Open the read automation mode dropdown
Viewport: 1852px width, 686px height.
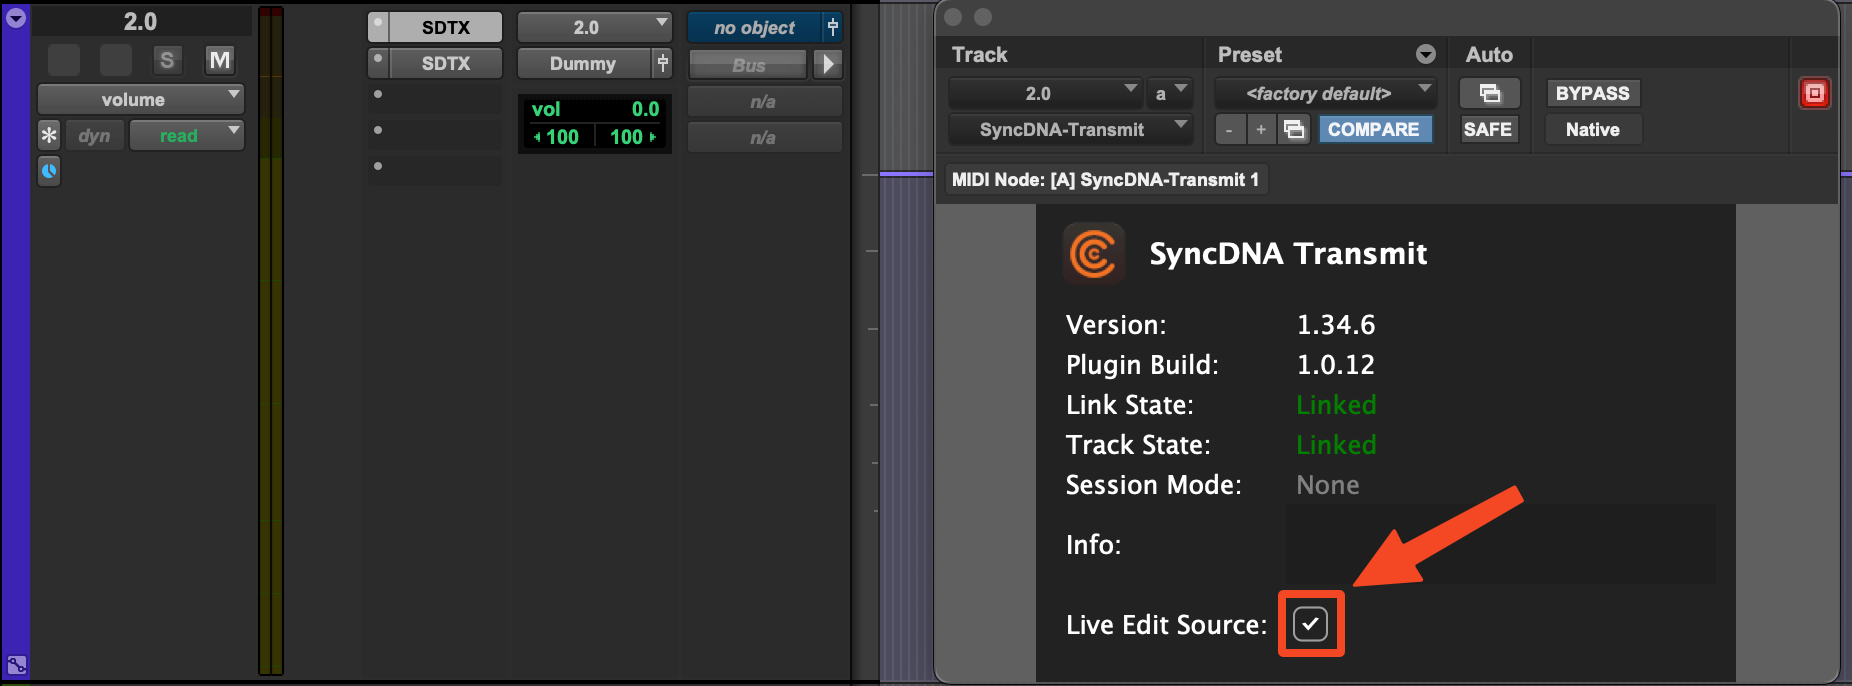[x=187, y=135]
